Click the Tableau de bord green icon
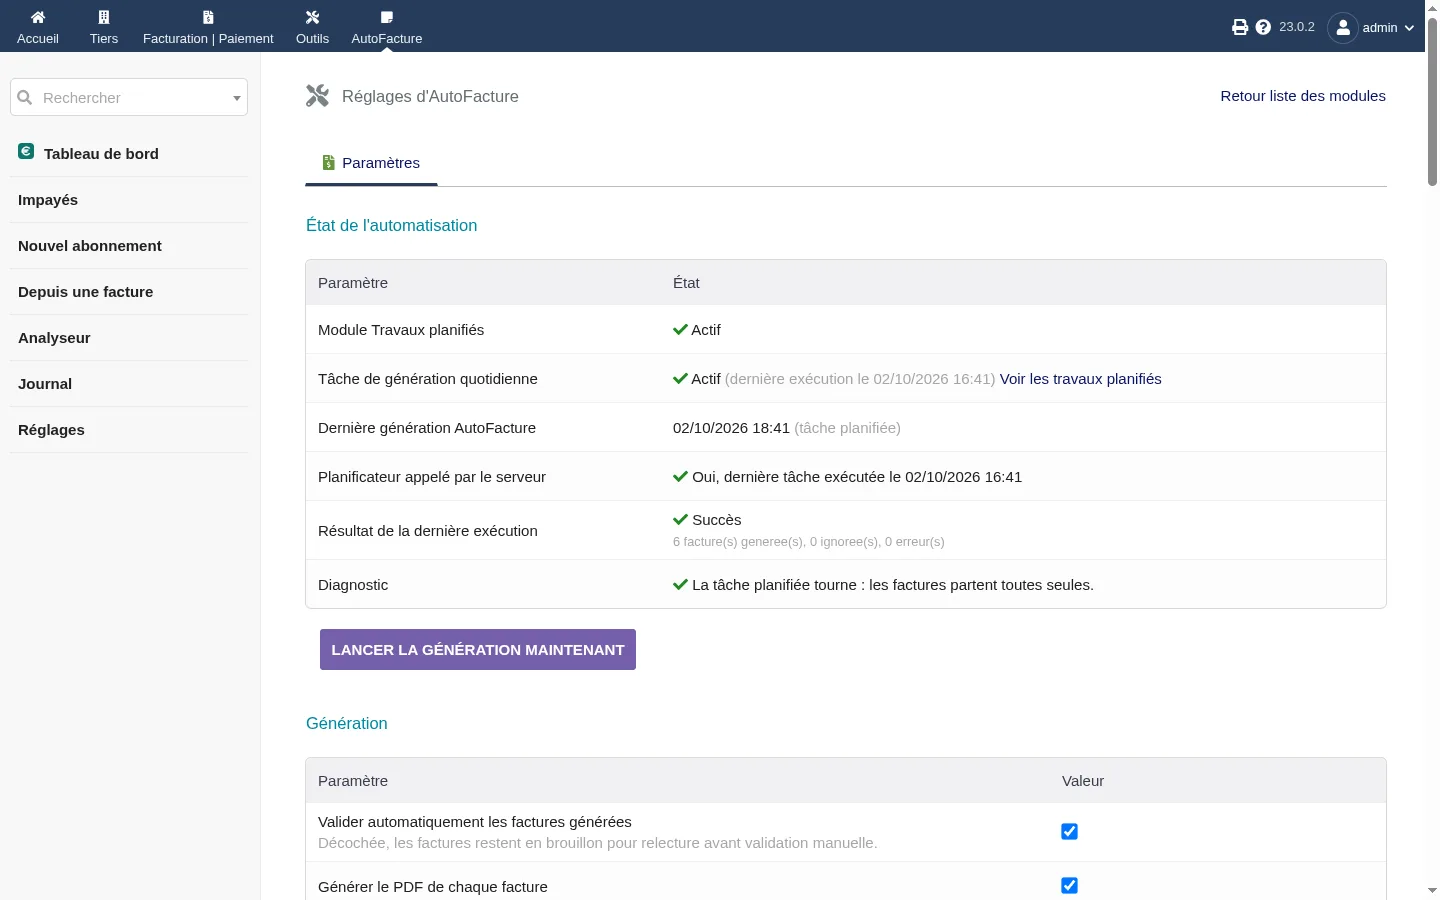This screenshot has width=1440, height=900. tap(26, 152)
